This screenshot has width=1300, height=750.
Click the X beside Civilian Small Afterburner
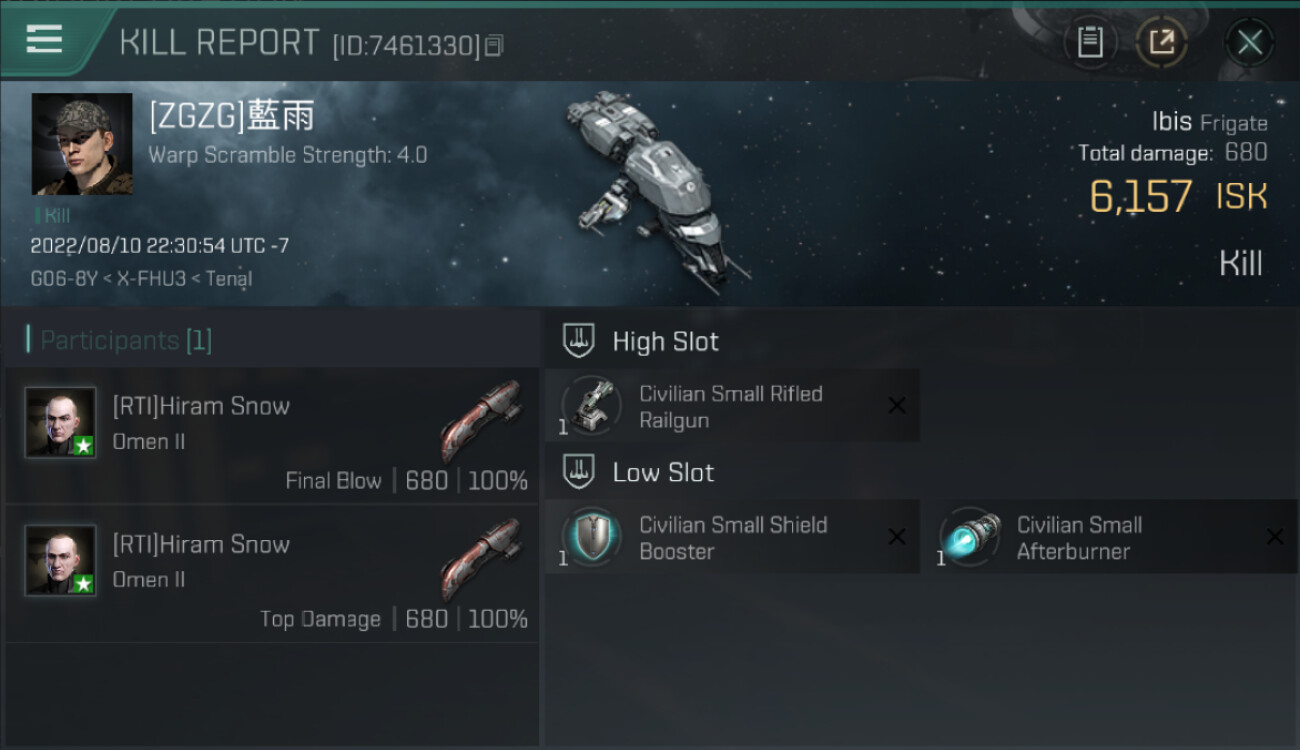[1275, 537]
